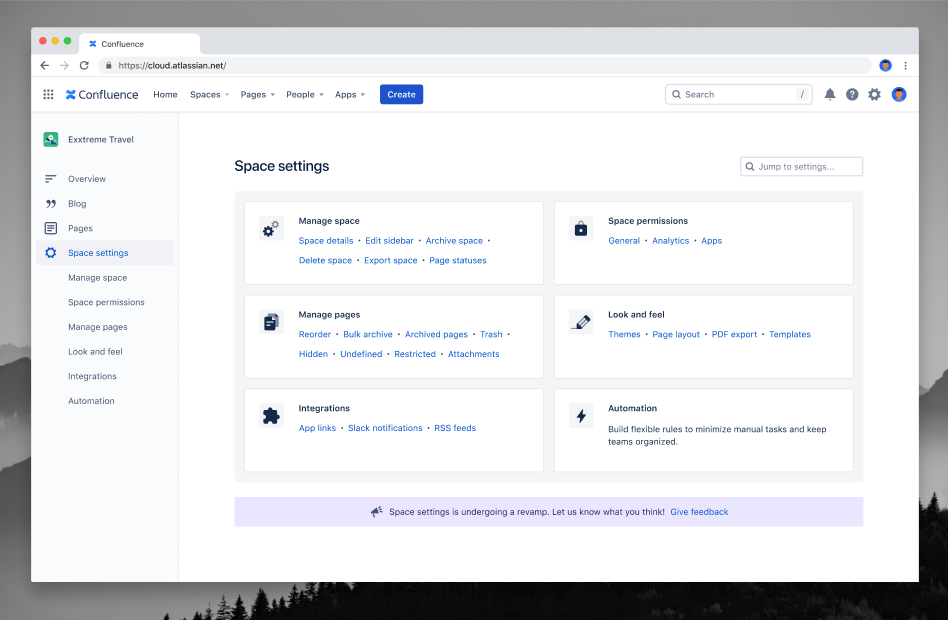Click the Pages sidebar icon
This screenshot has width=948, height=620.
pyautogui.click(x=51, y=228)
